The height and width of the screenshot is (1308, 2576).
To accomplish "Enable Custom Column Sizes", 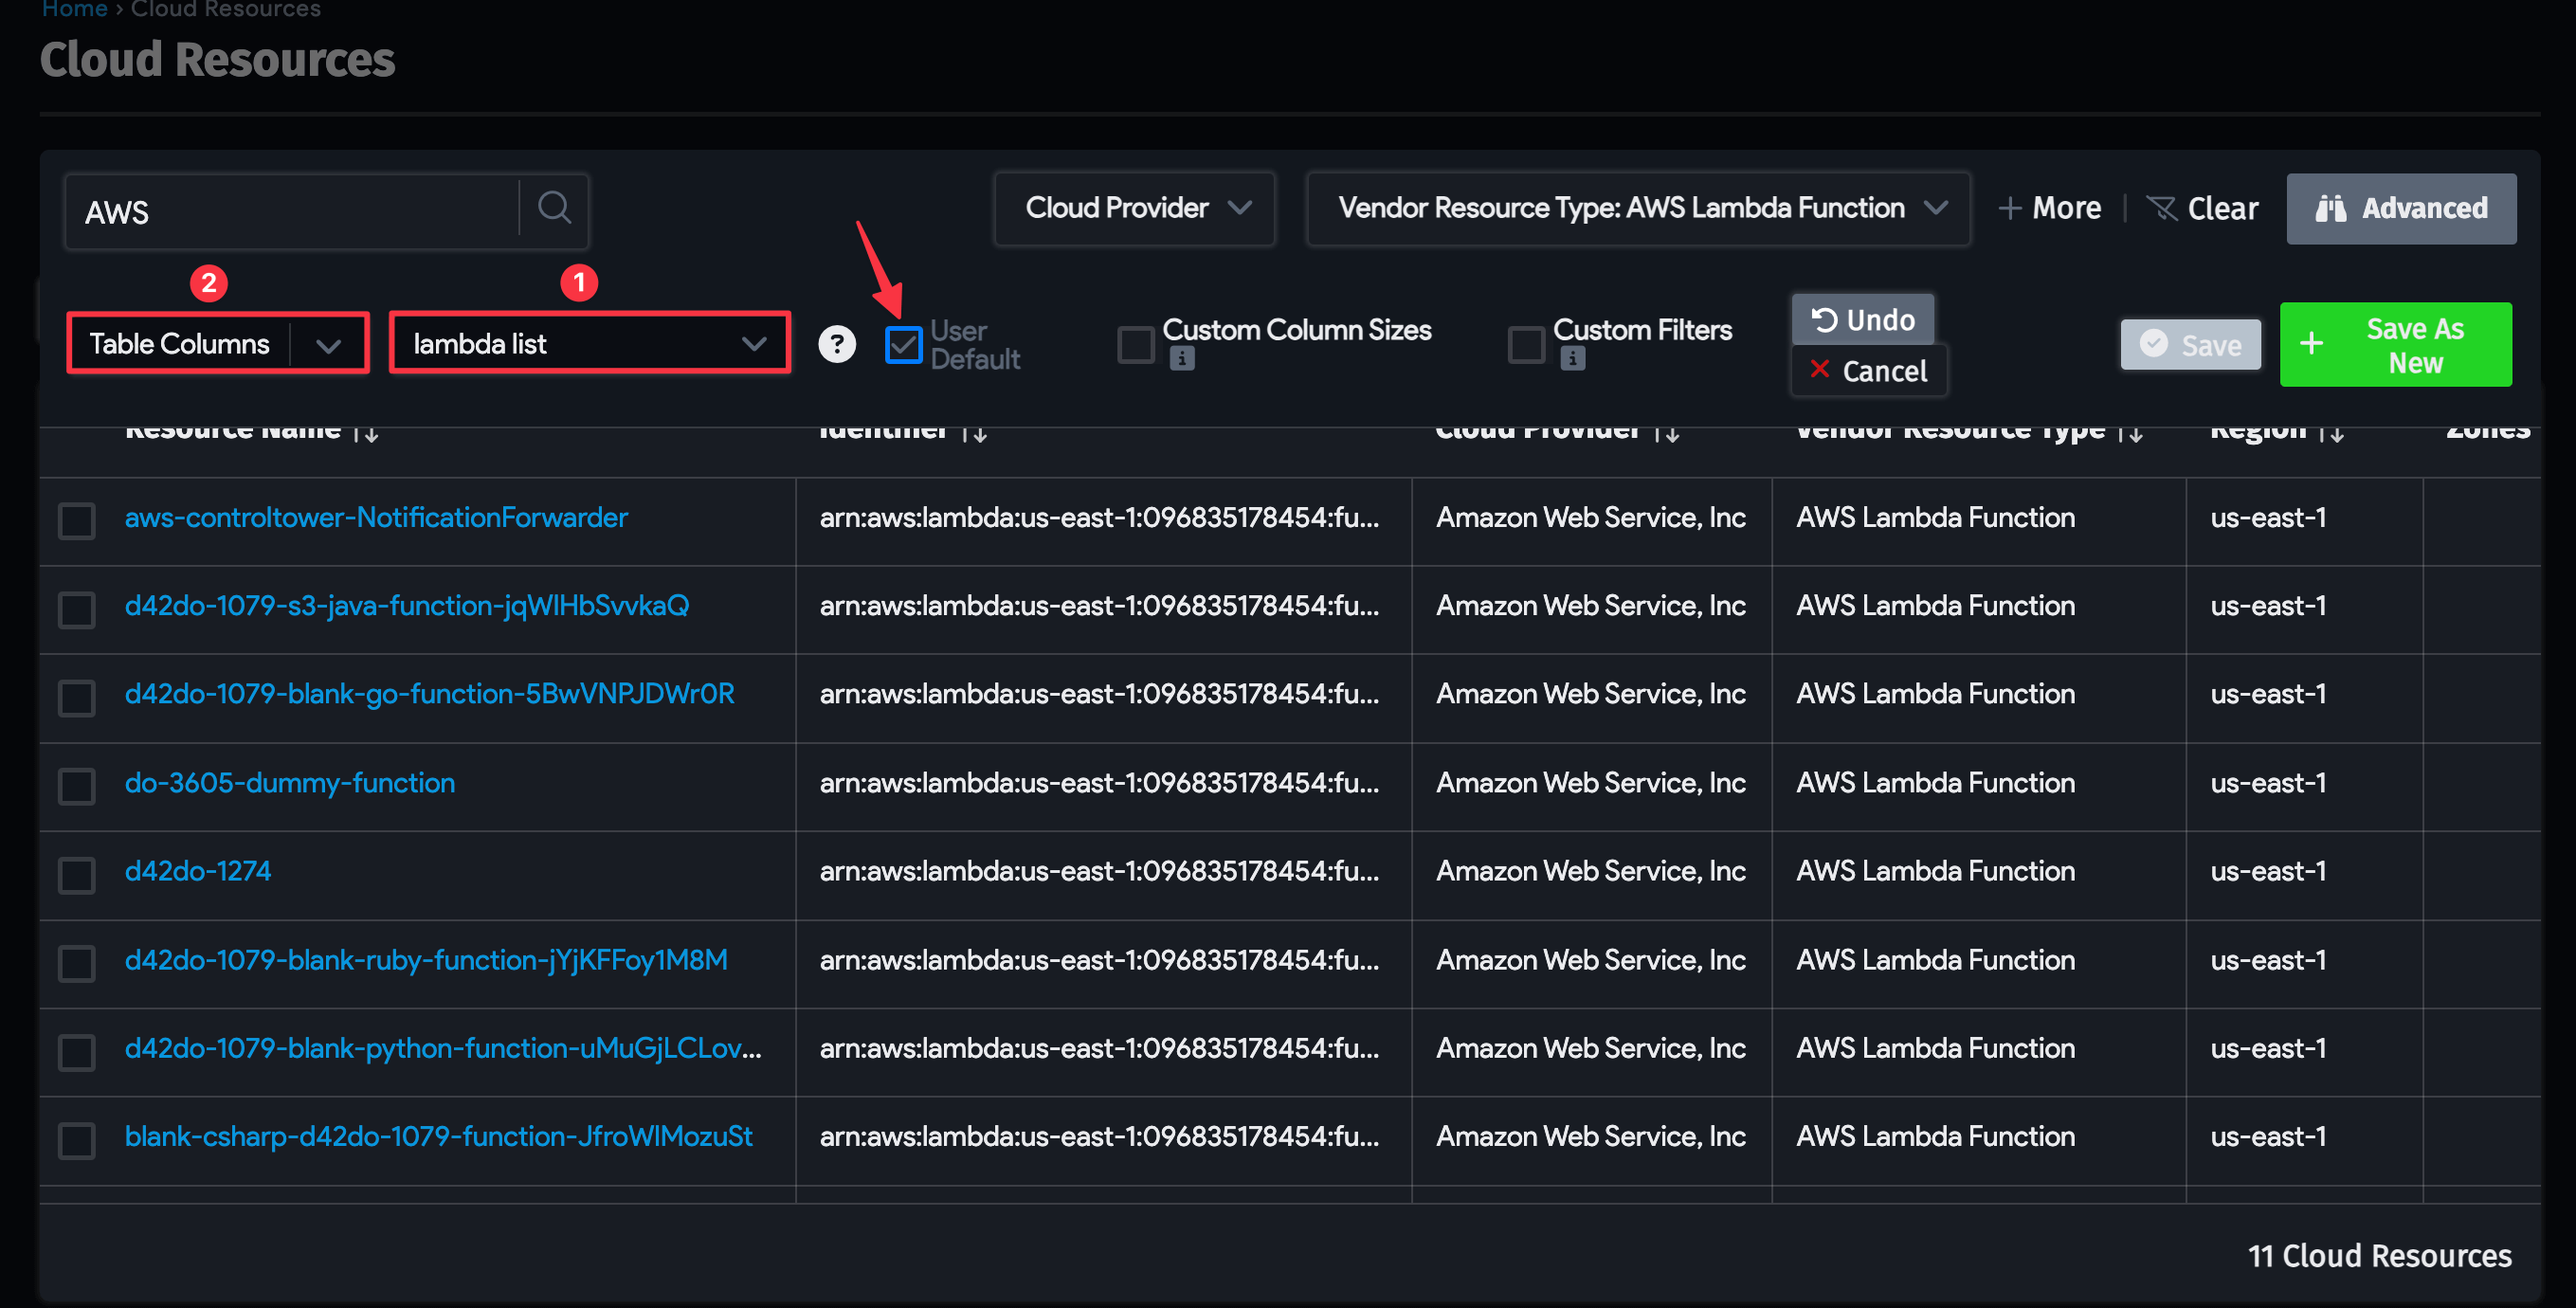I will (x=1134, y=343).
